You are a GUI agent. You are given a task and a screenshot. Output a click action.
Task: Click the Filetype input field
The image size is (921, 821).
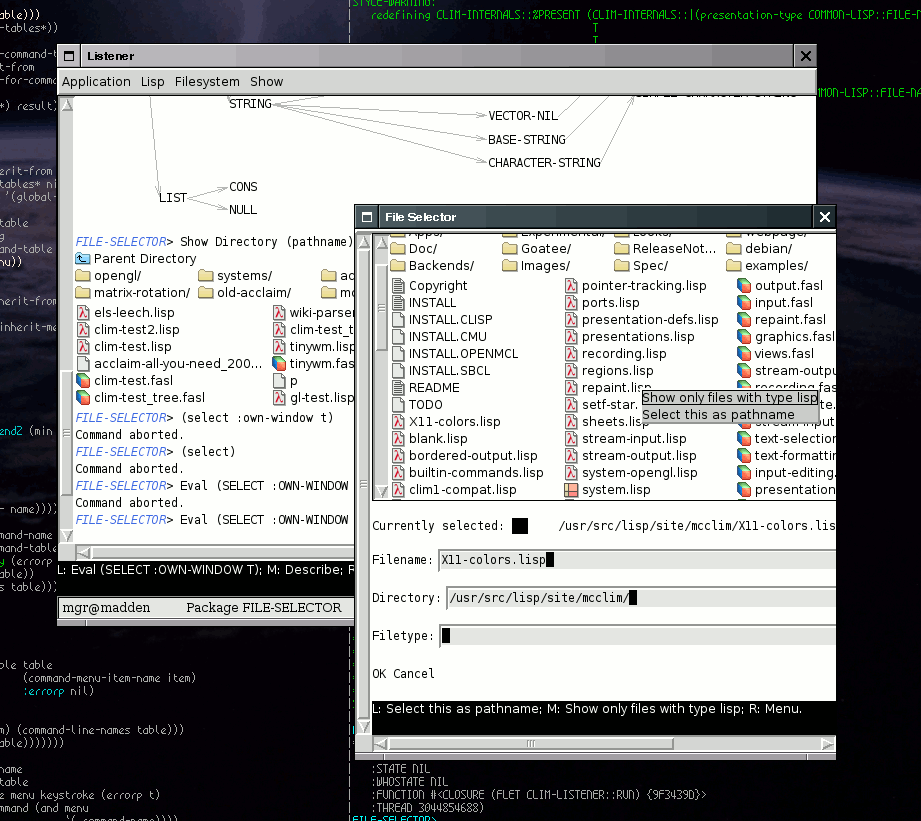tap(637, 635)
